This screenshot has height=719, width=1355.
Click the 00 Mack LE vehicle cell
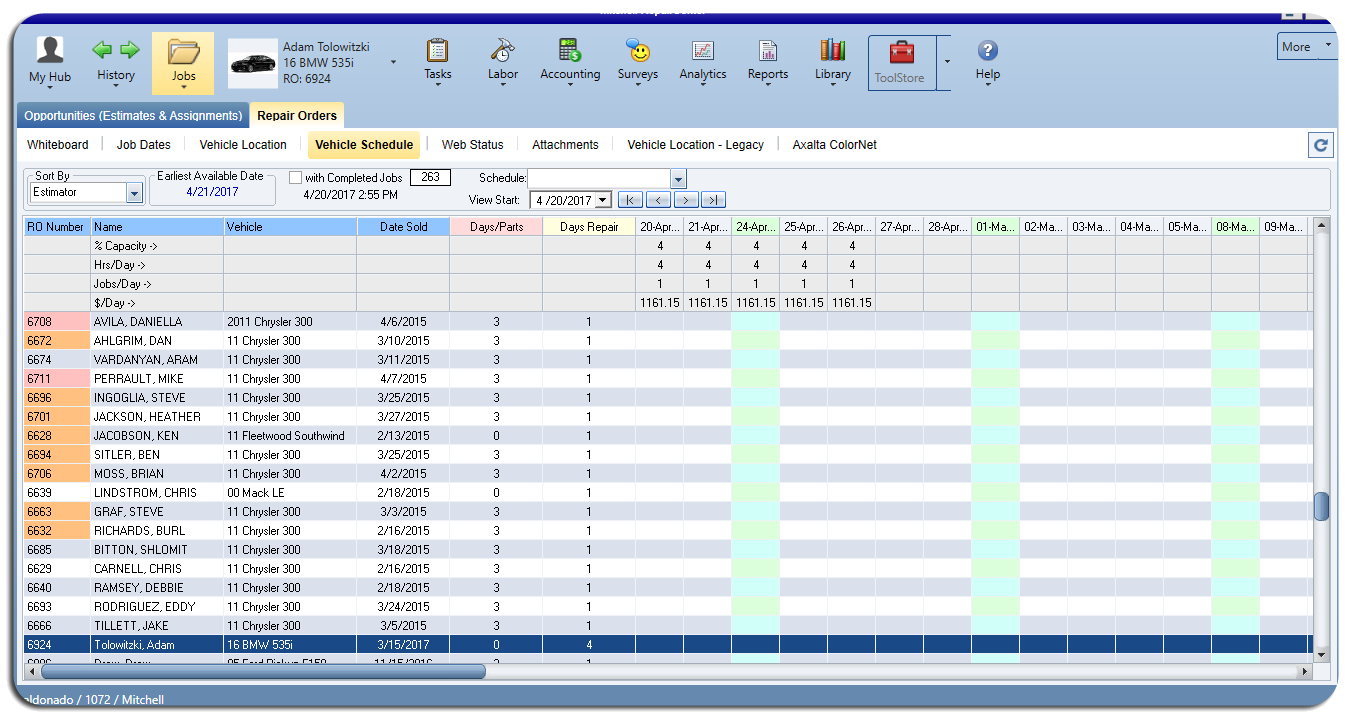290,493
